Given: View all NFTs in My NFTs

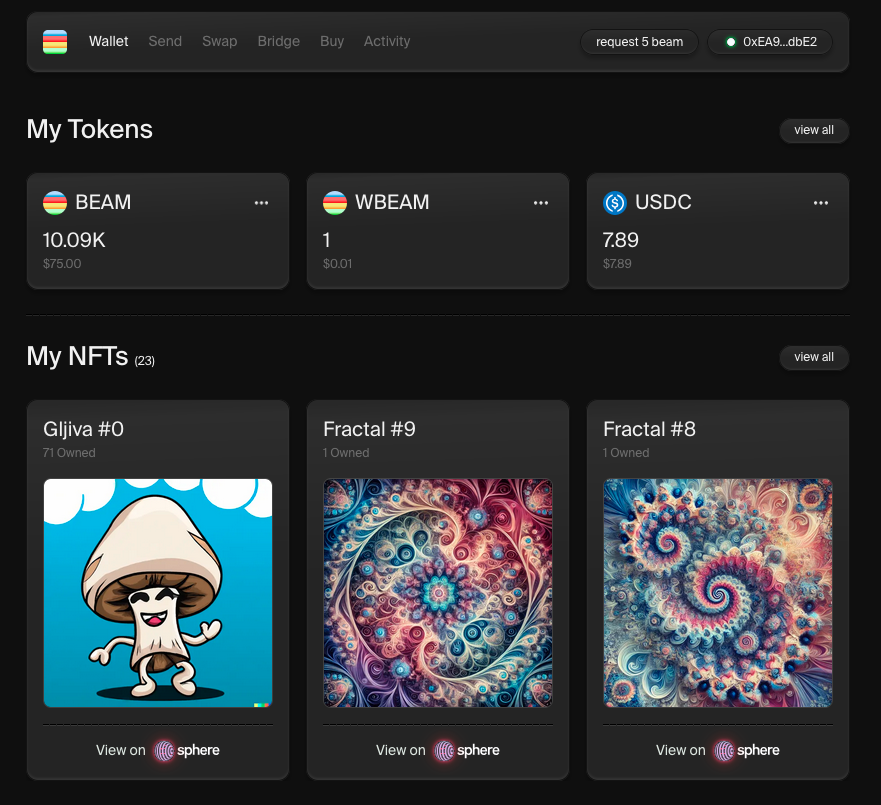Looking at the screenshot, I should pyautogui.click(x=814, y=357).
